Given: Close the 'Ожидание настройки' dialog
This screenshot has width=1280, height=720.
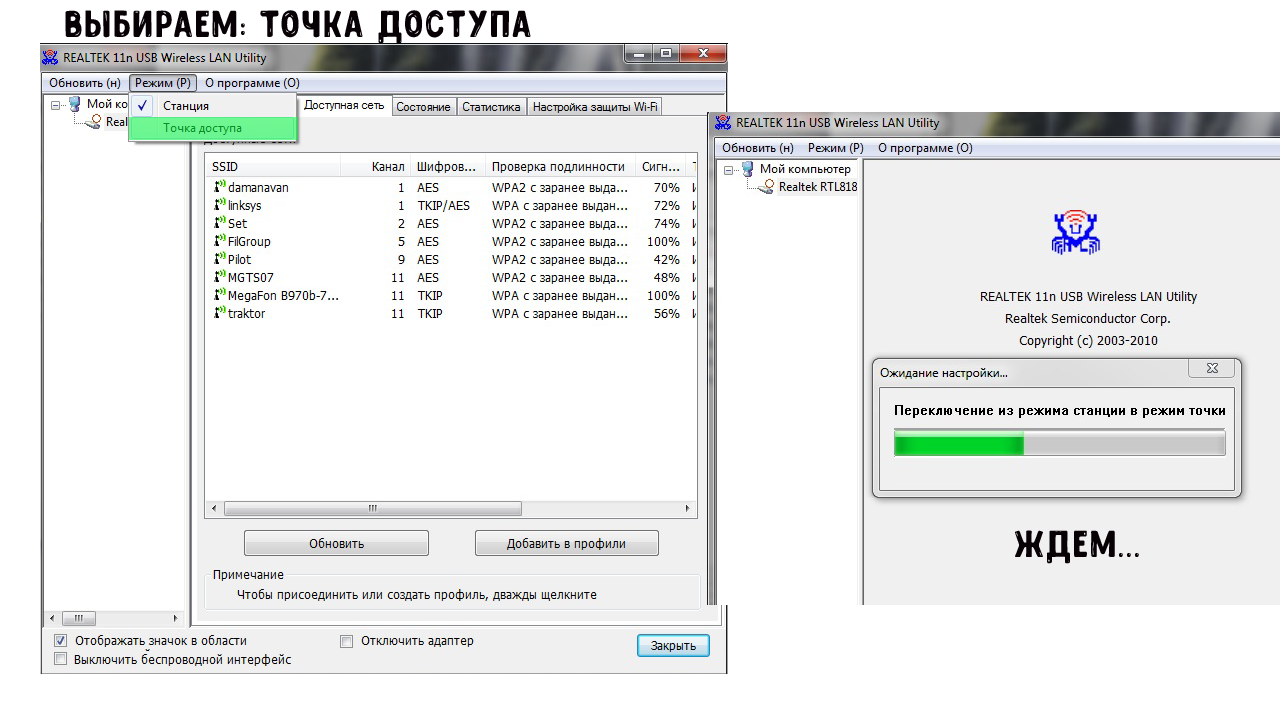Looking at the screenshot, I should click(x=1211, y=368).
